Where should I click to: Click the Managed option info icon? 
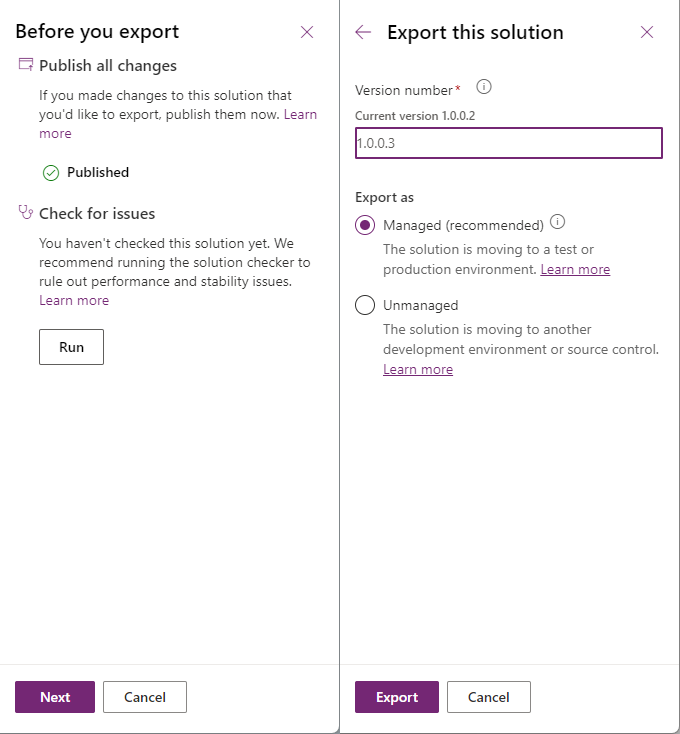tap(558, 222)
